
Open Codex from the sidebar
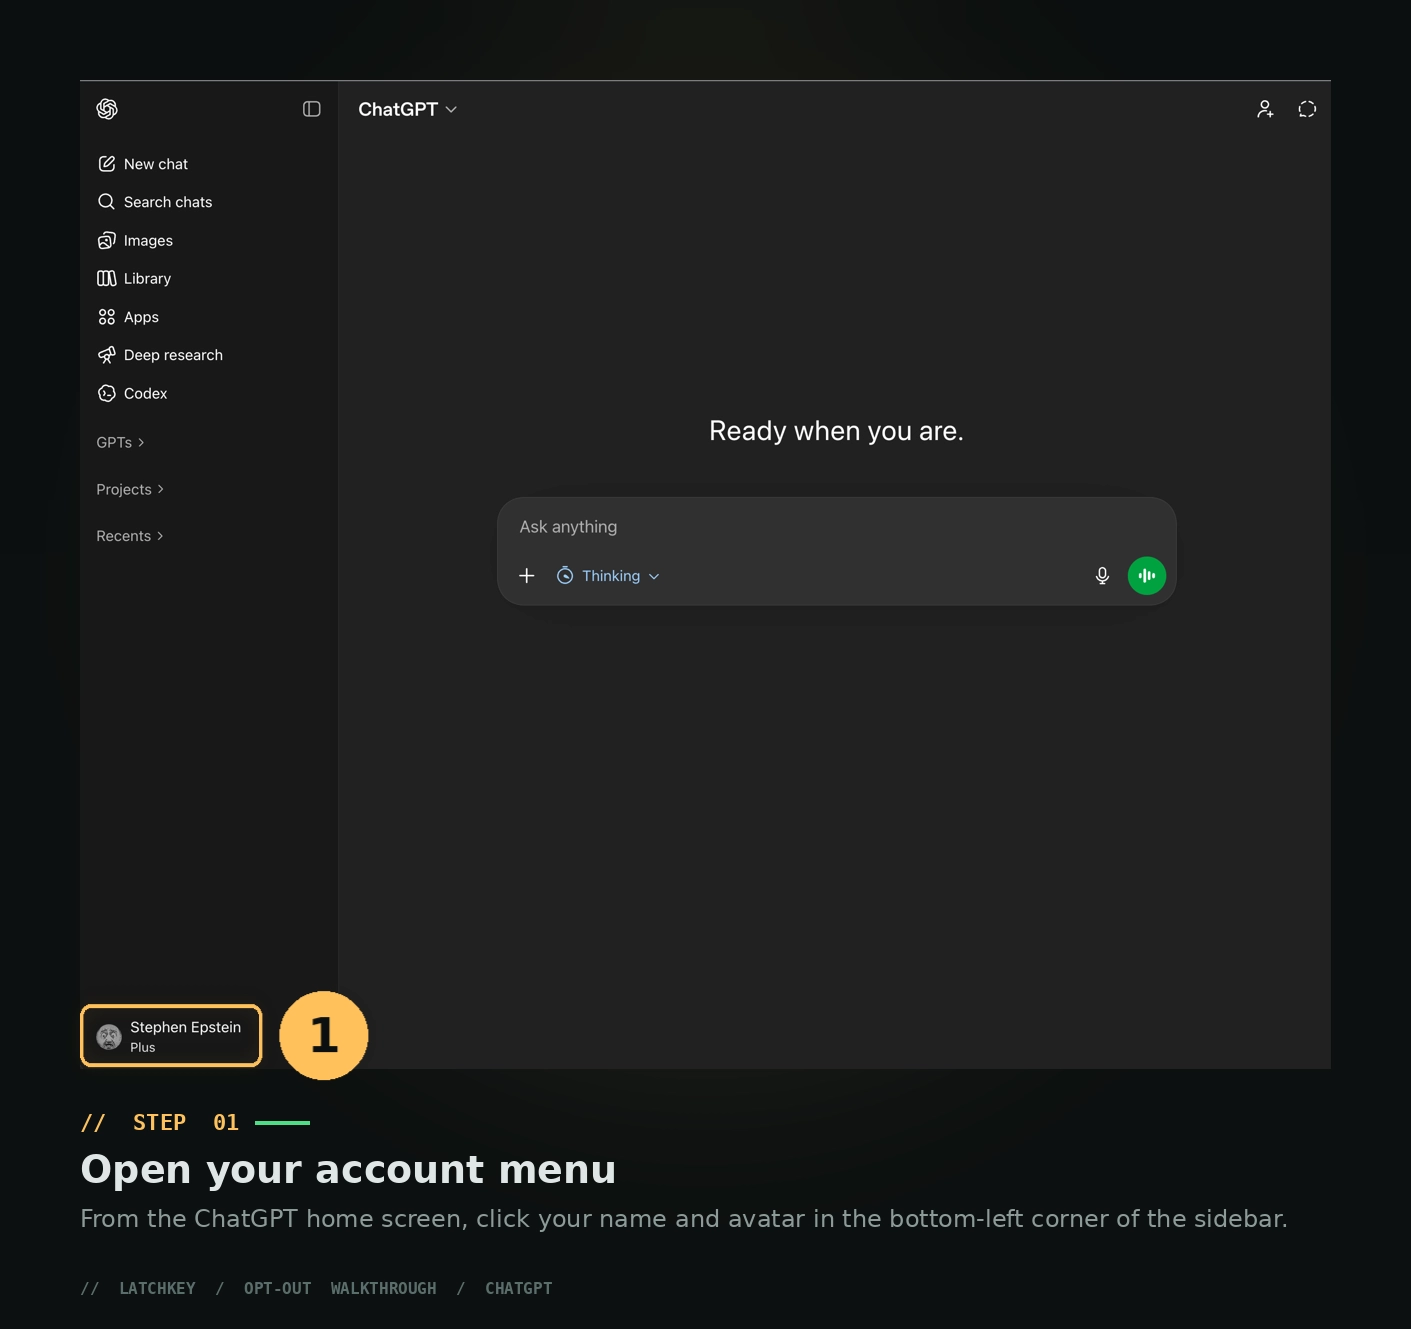(145, 393)
